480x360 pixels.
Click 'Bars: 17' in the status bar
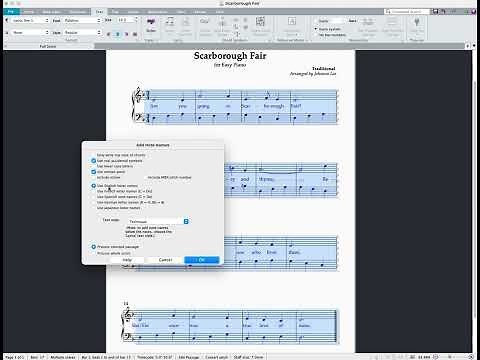point(37,357)
